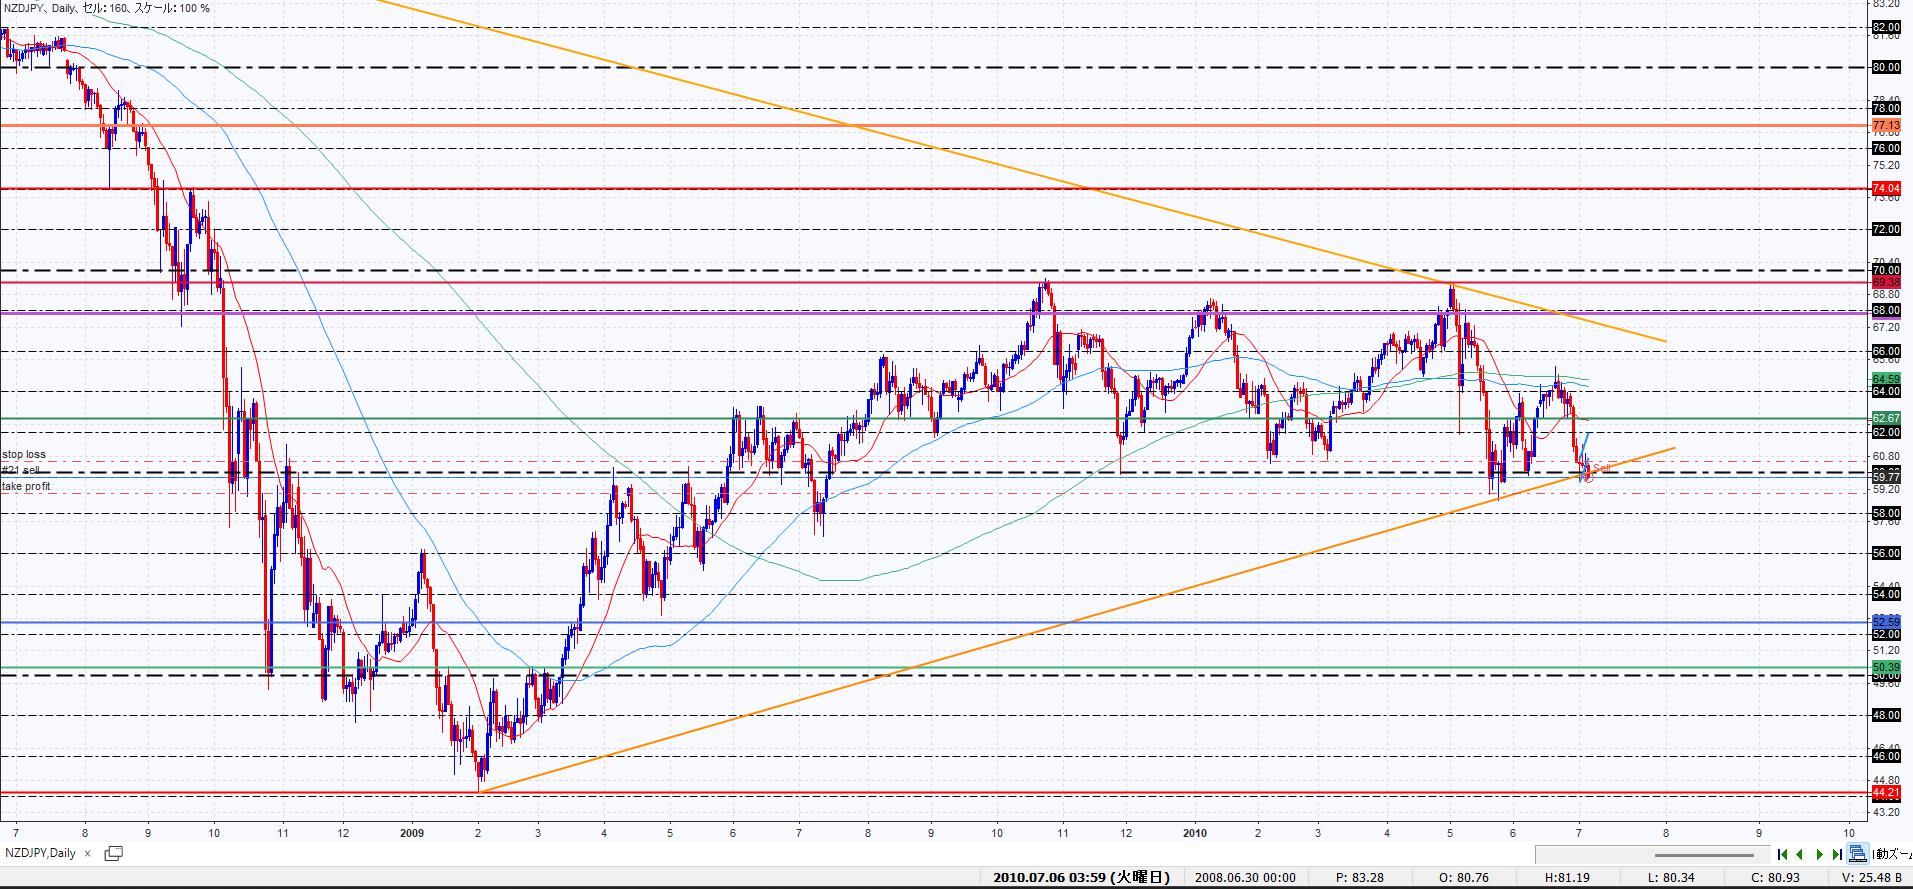This screenshot has width=1913, height=889.
Task: Select the 74.04 red price label
Action: [1885, 189]
